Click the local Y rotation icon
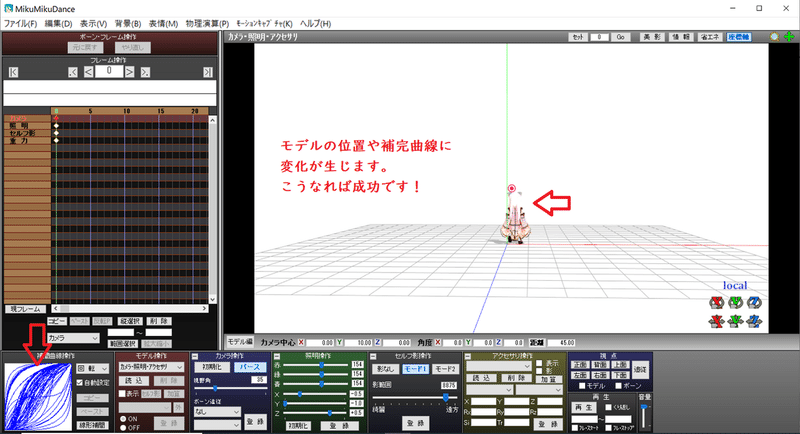Image resolution: width=800 pixels, height=434 pixels. point(735,302)
